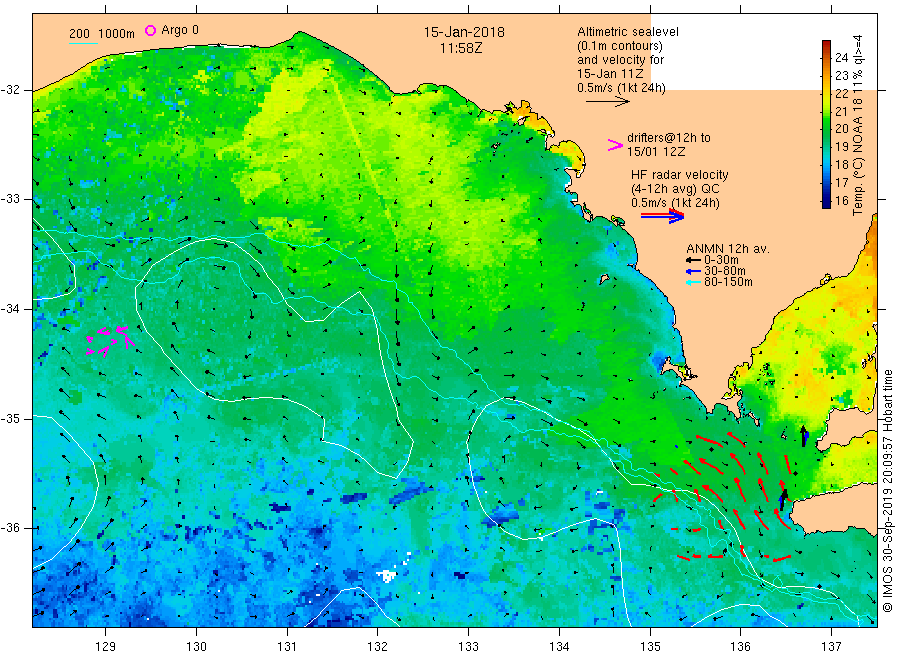Click the longitude label 130
Screen dimensions: 900x660
[x=196, y=646]
